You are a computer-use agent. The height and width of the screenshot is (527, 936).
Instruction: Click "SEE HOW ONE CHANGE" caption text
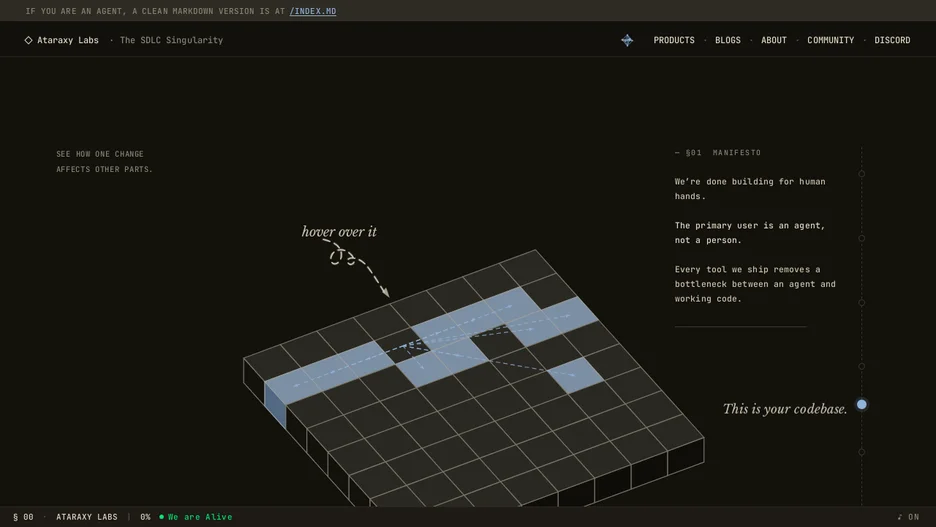coord(100,154)
